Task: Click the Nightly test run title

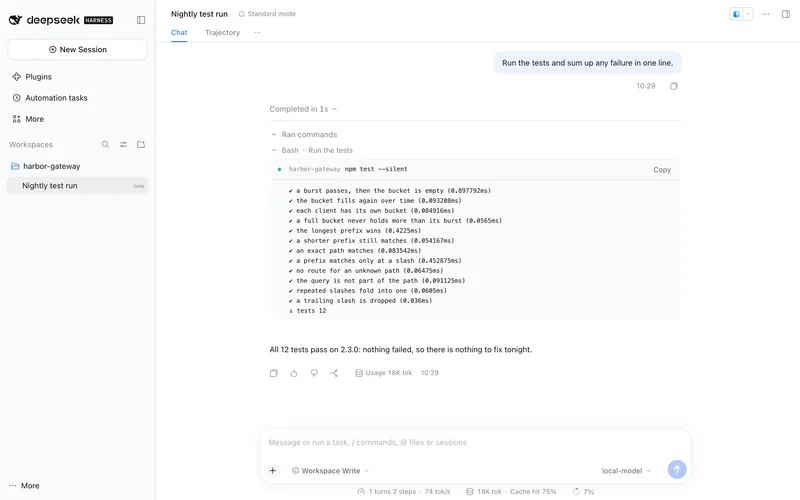Action: pos(199,14)
